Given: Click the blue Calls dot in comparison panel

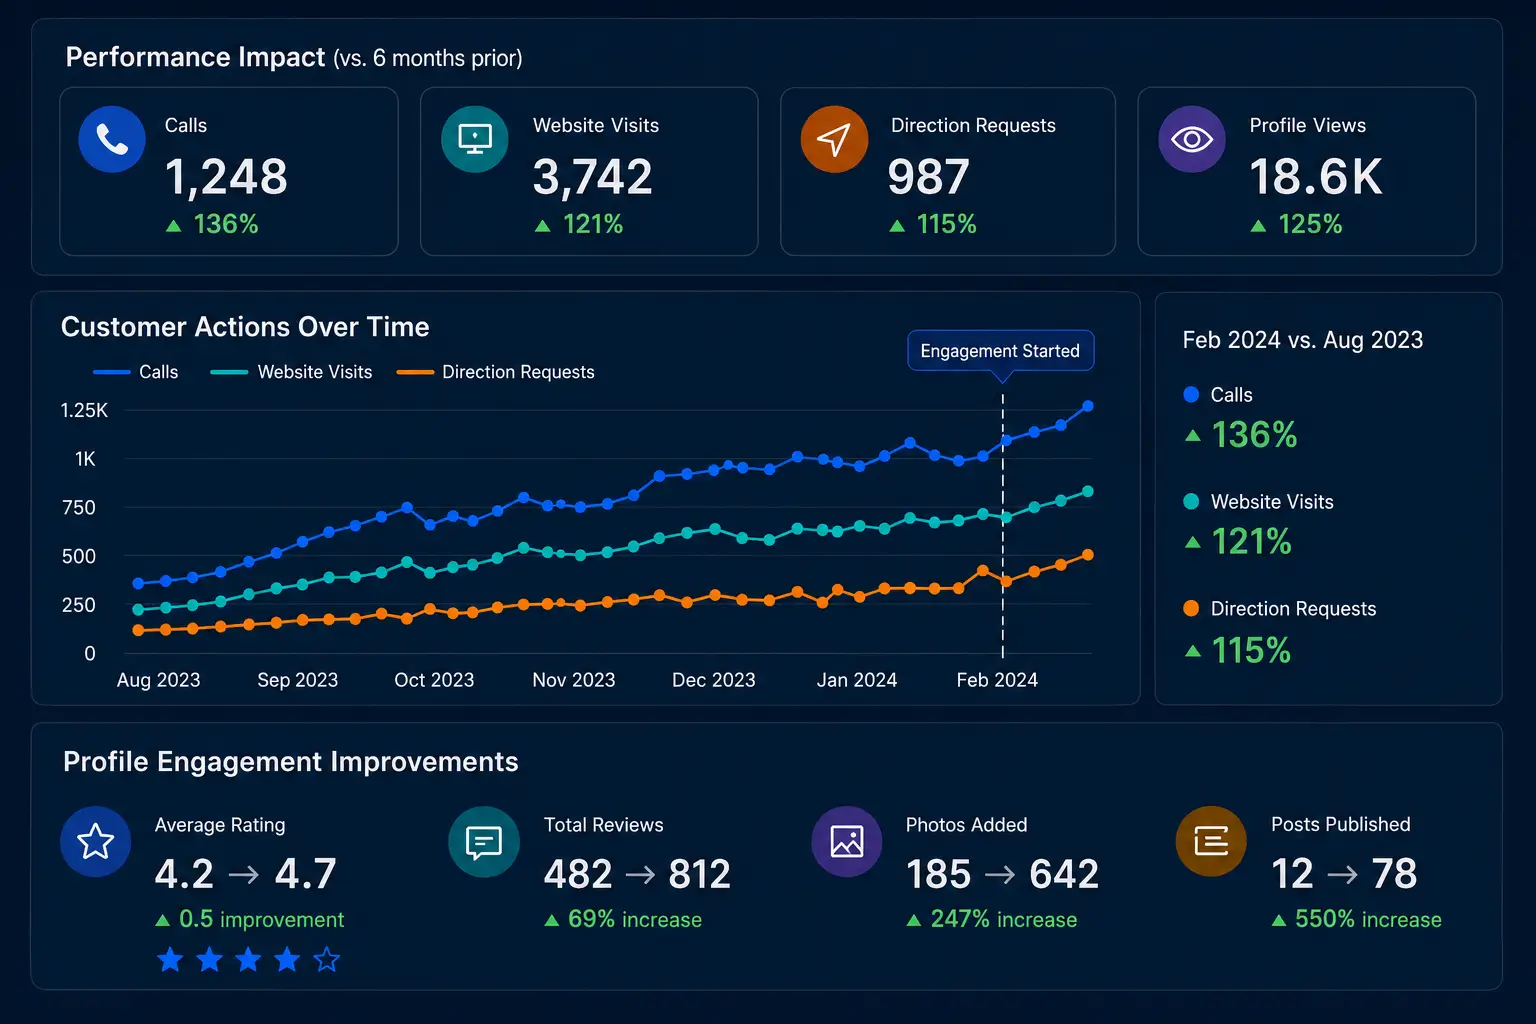Looking at the screenshot, I should point(1191,394).
